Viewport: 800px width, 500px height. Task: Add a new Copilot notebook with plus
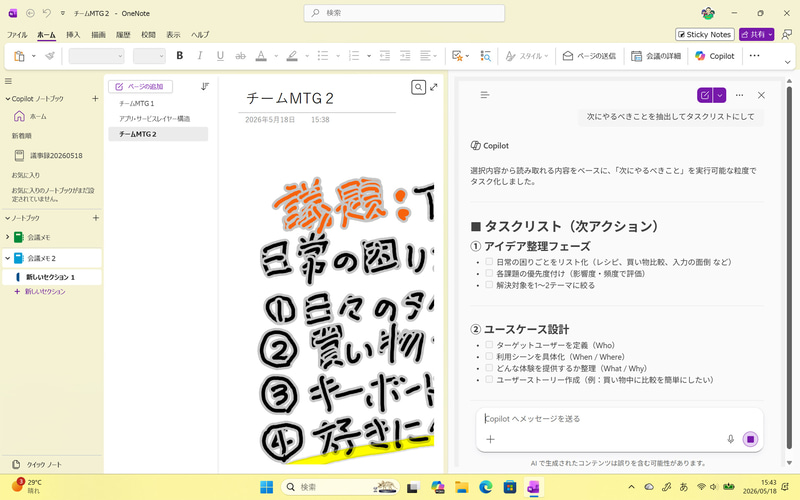point(95,98)
